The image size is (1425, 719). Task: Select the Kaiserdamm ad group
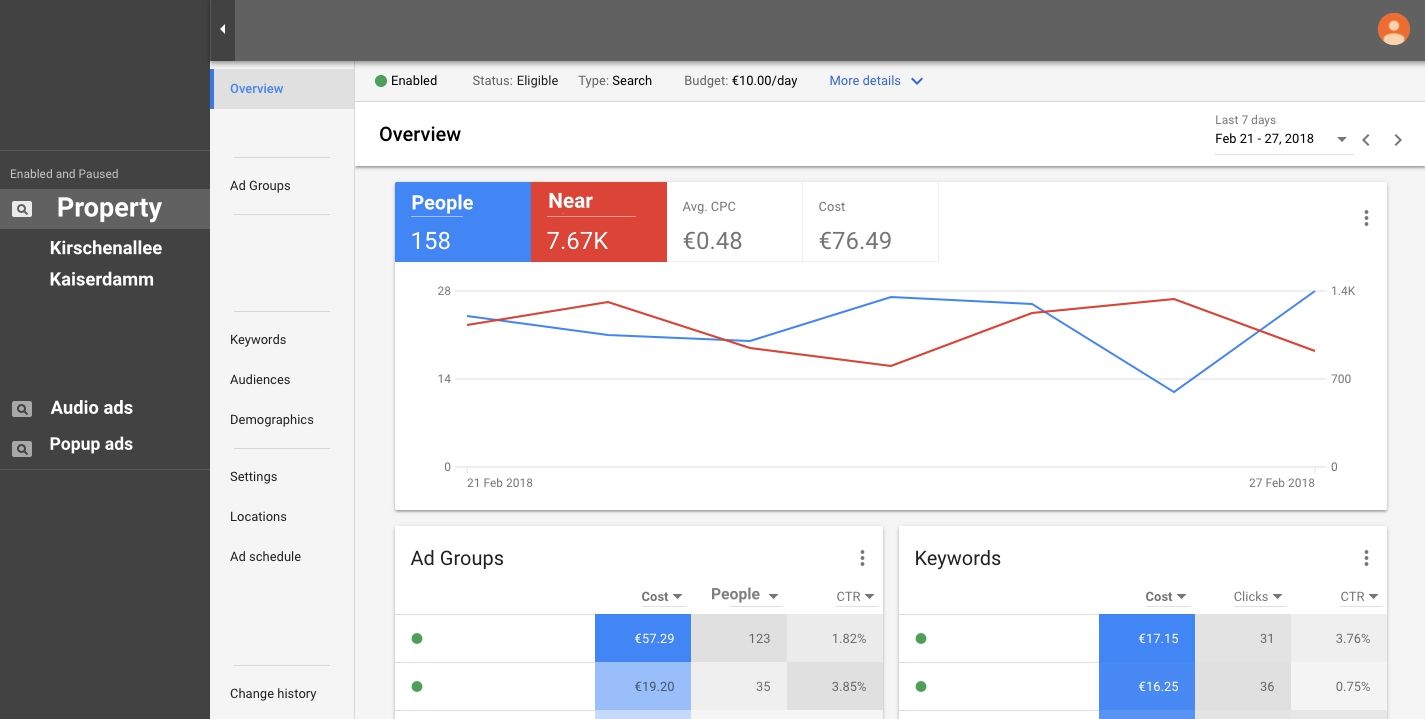point(102,279)
